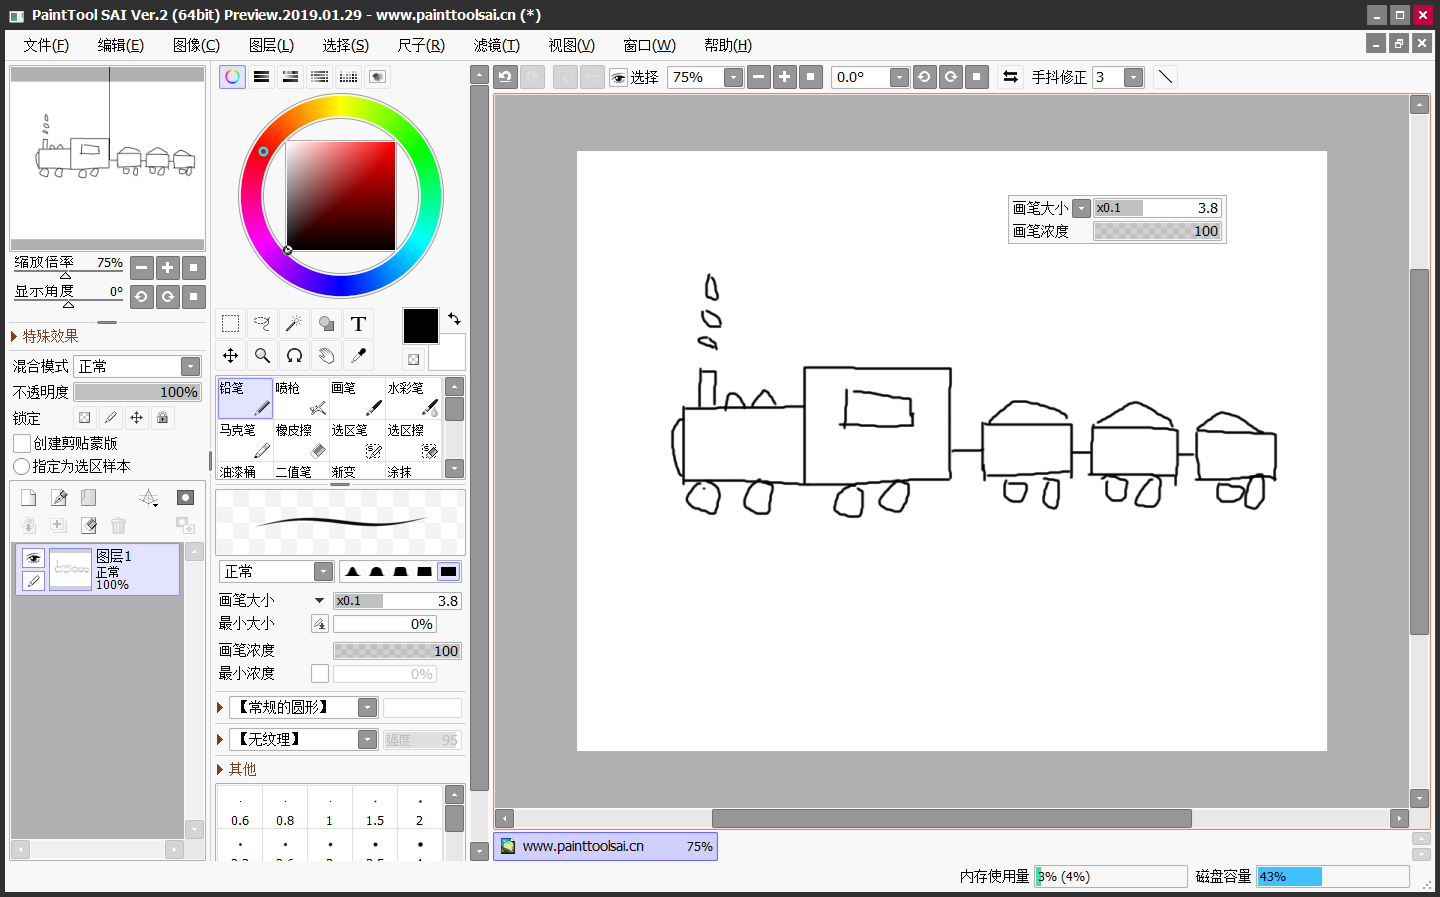Viewport: 1440px width, 897px height.
Task: Select the hand pan tool
Action: (326, 356)
